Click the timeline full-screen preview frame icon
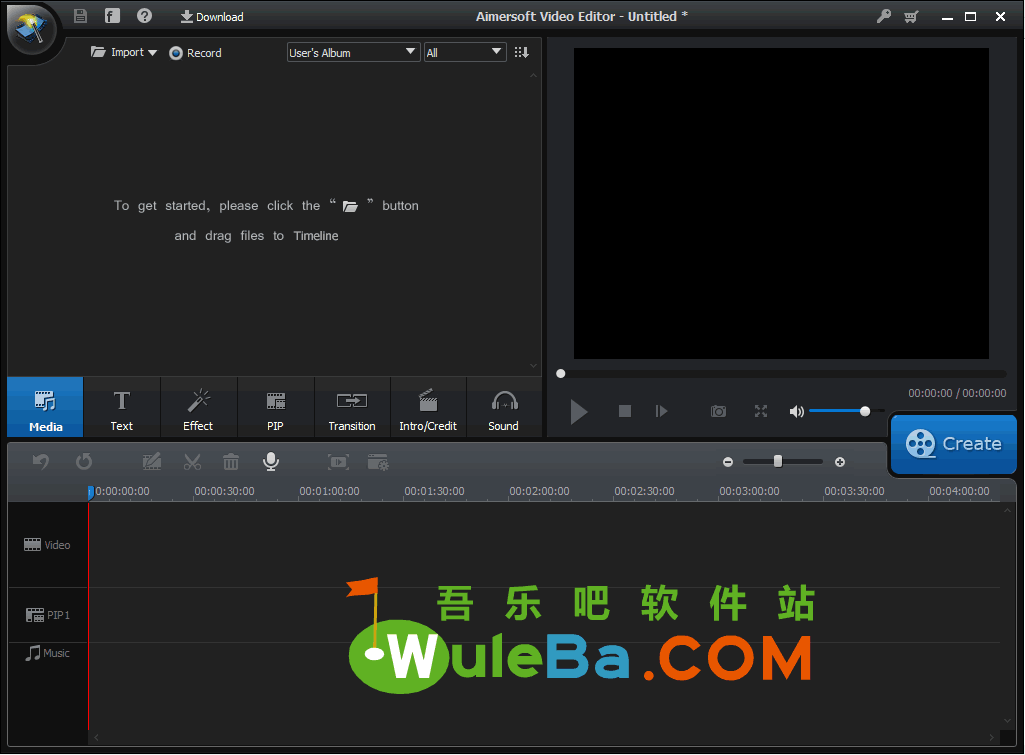This screenshot has height=755, width=1025. click(x=338, y=462)
